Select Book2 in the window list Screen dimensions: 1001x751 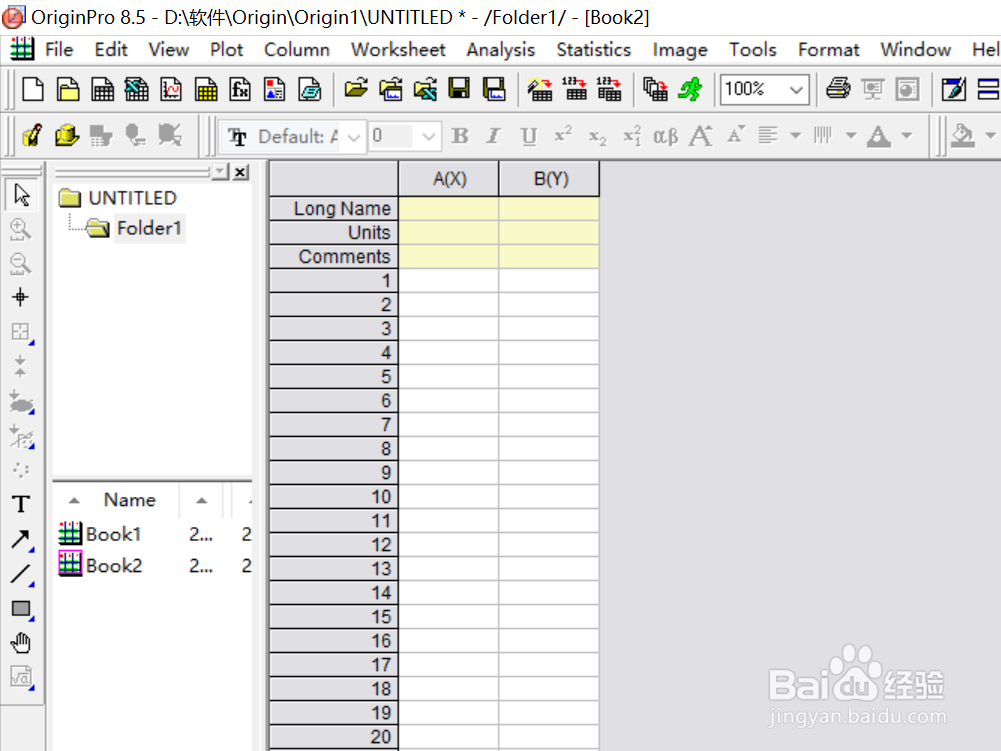[x=114, y=566]
